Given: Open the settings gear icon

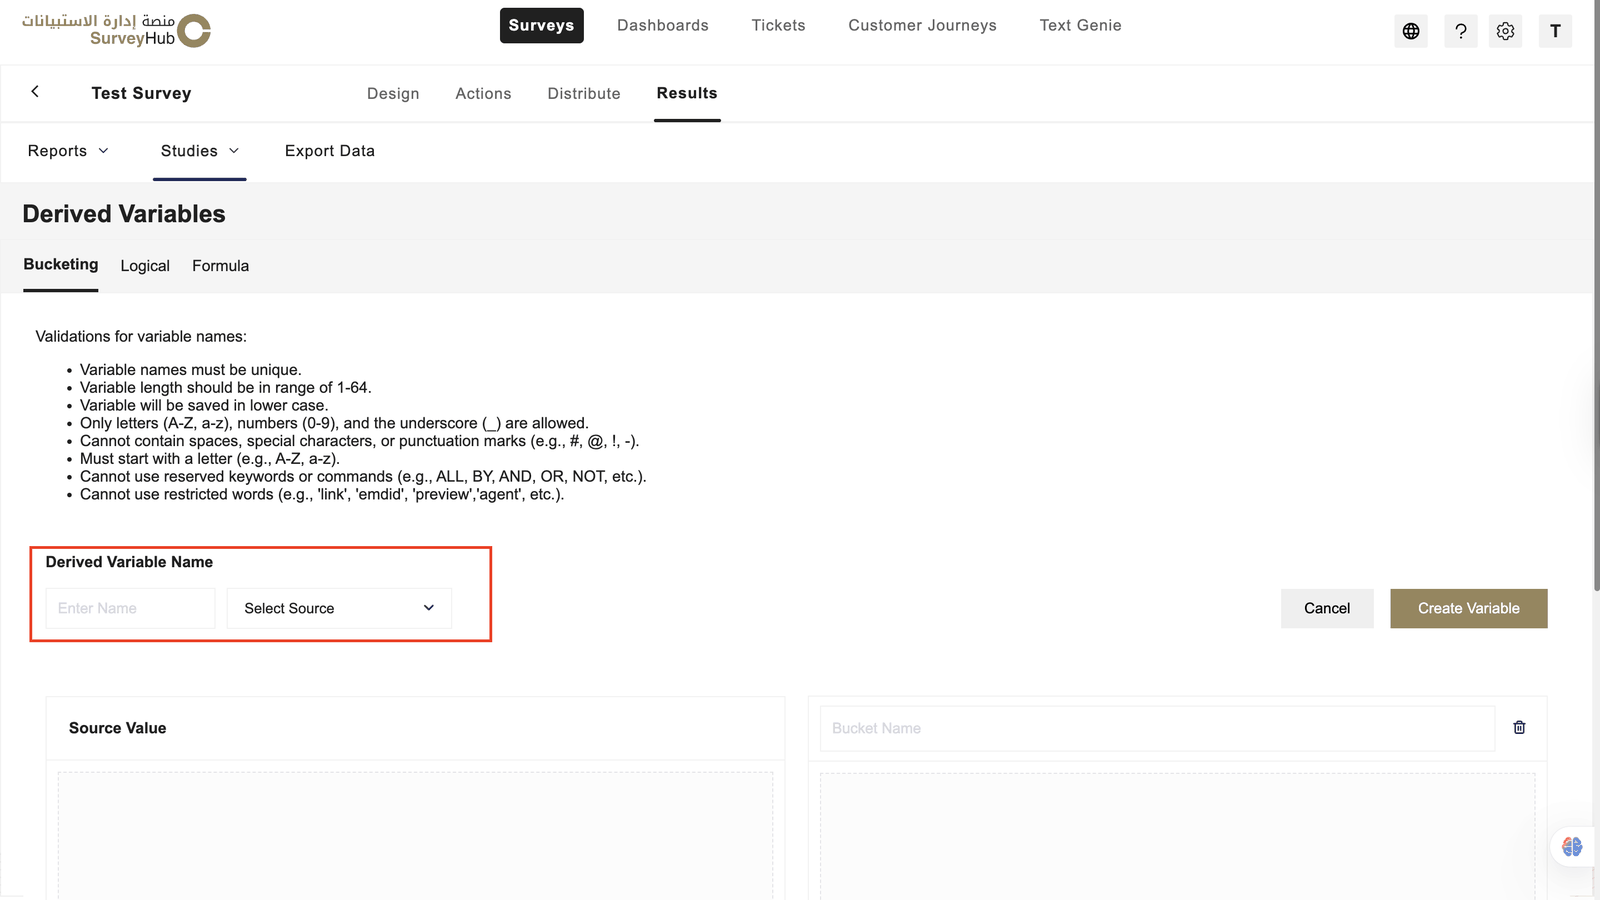Looking at the screenshot, I should [x=1505, y=31].
